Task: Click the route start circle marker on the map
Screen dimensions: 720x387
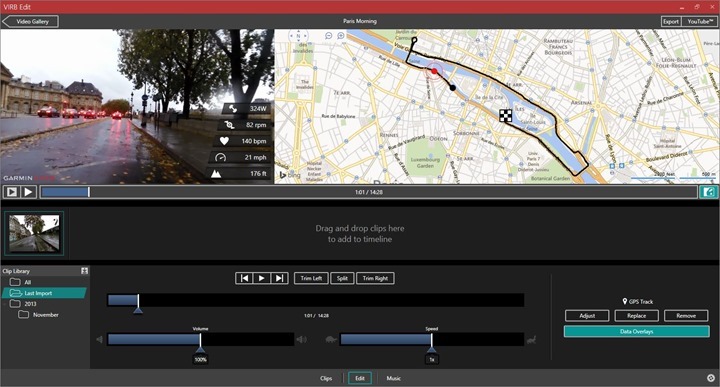Action: [414, 40]
